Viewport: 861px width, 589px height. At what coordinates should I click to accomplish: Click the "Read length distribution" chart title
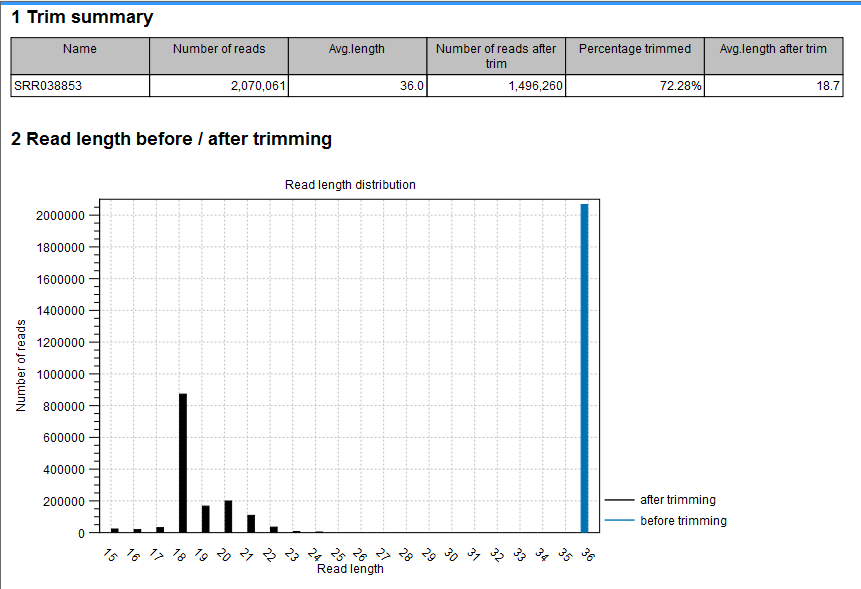[350, 185]
